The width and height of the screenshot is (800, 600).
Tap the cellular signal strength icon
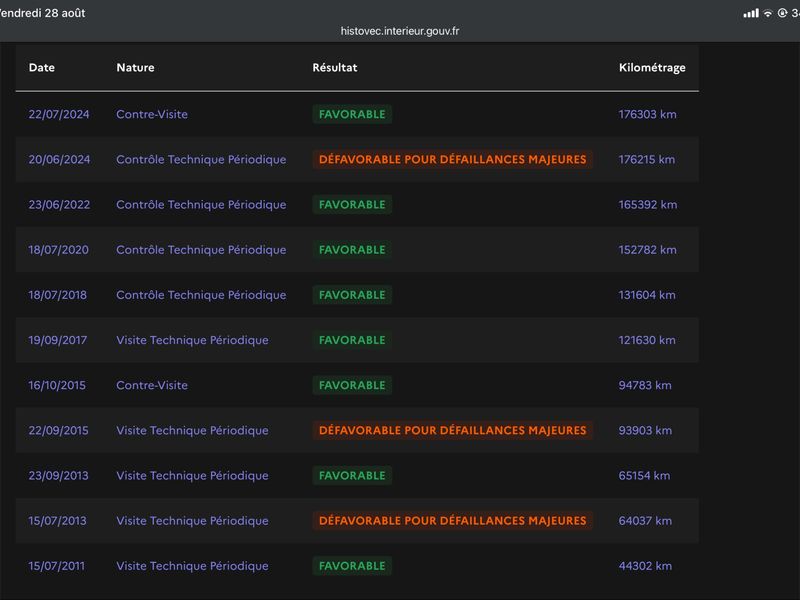[x=751, y=13]
